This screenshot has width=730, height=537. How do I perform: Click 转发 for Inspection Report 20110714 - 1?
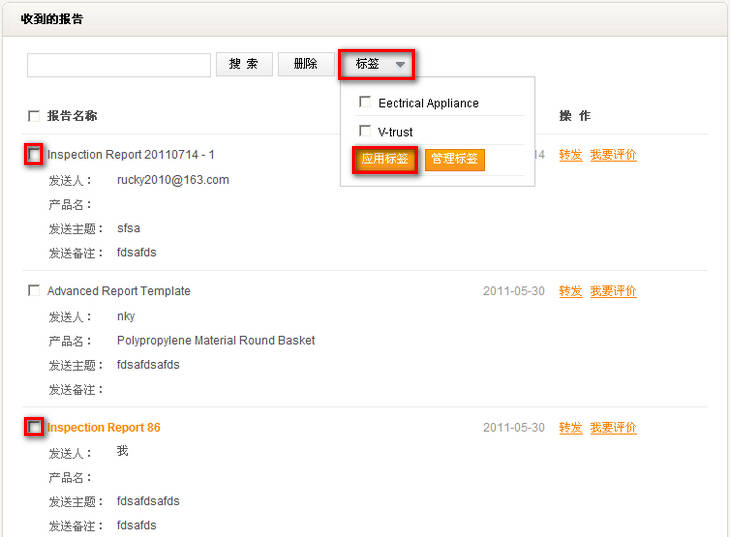[570, 155]
